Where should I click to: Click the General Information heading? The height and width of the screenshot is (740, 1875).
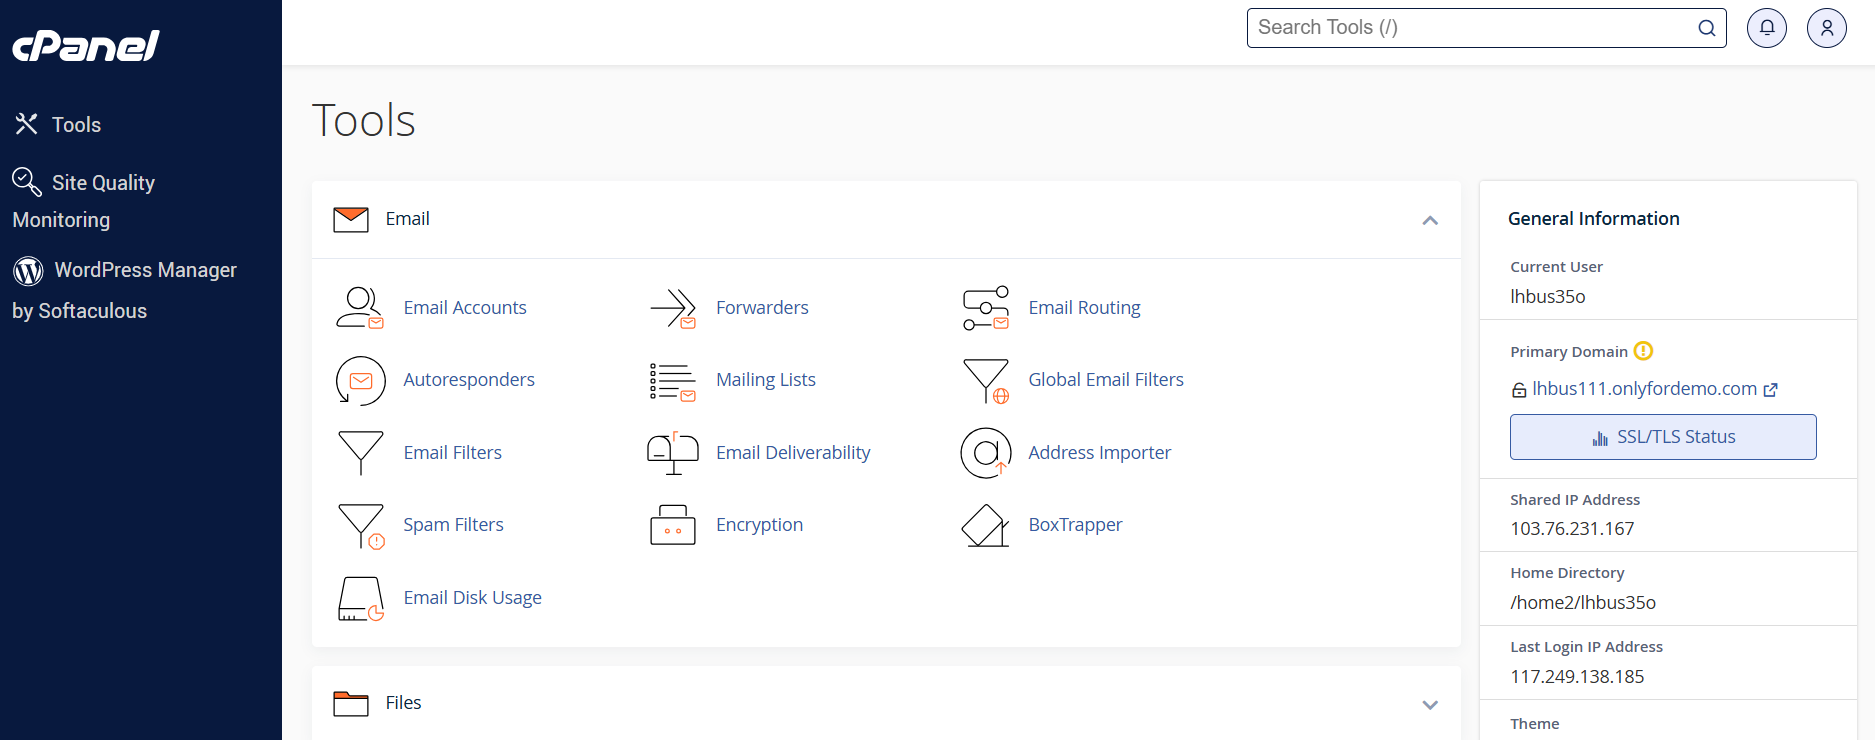click(x=1594, y=219)
